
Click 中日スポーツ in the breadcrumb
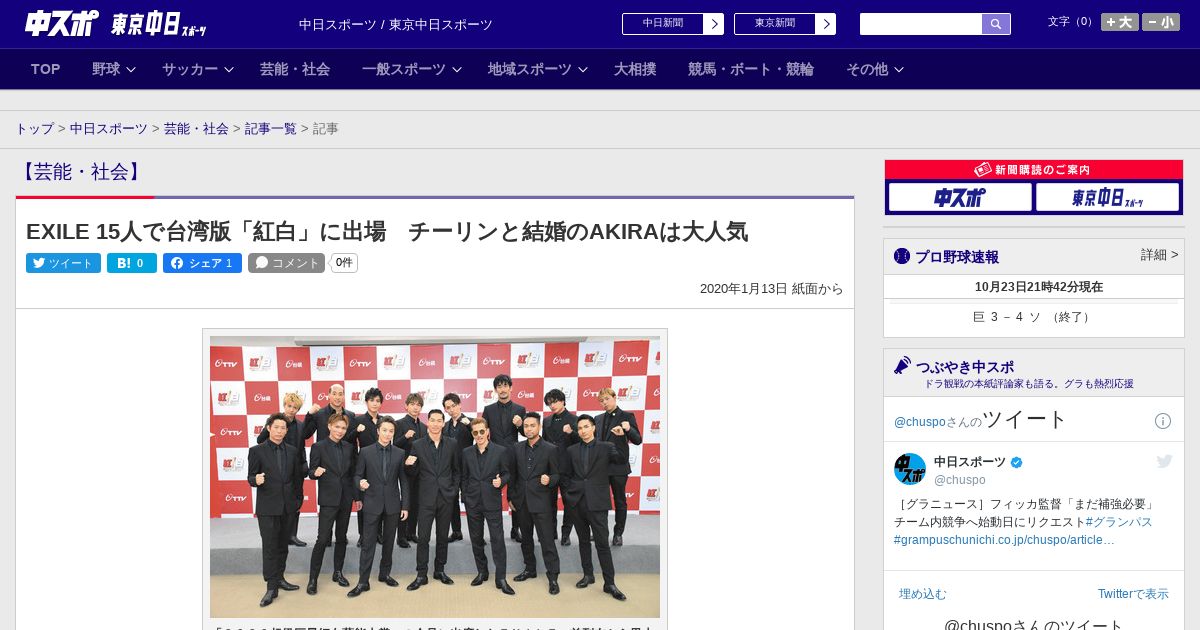tap(109, 129)
